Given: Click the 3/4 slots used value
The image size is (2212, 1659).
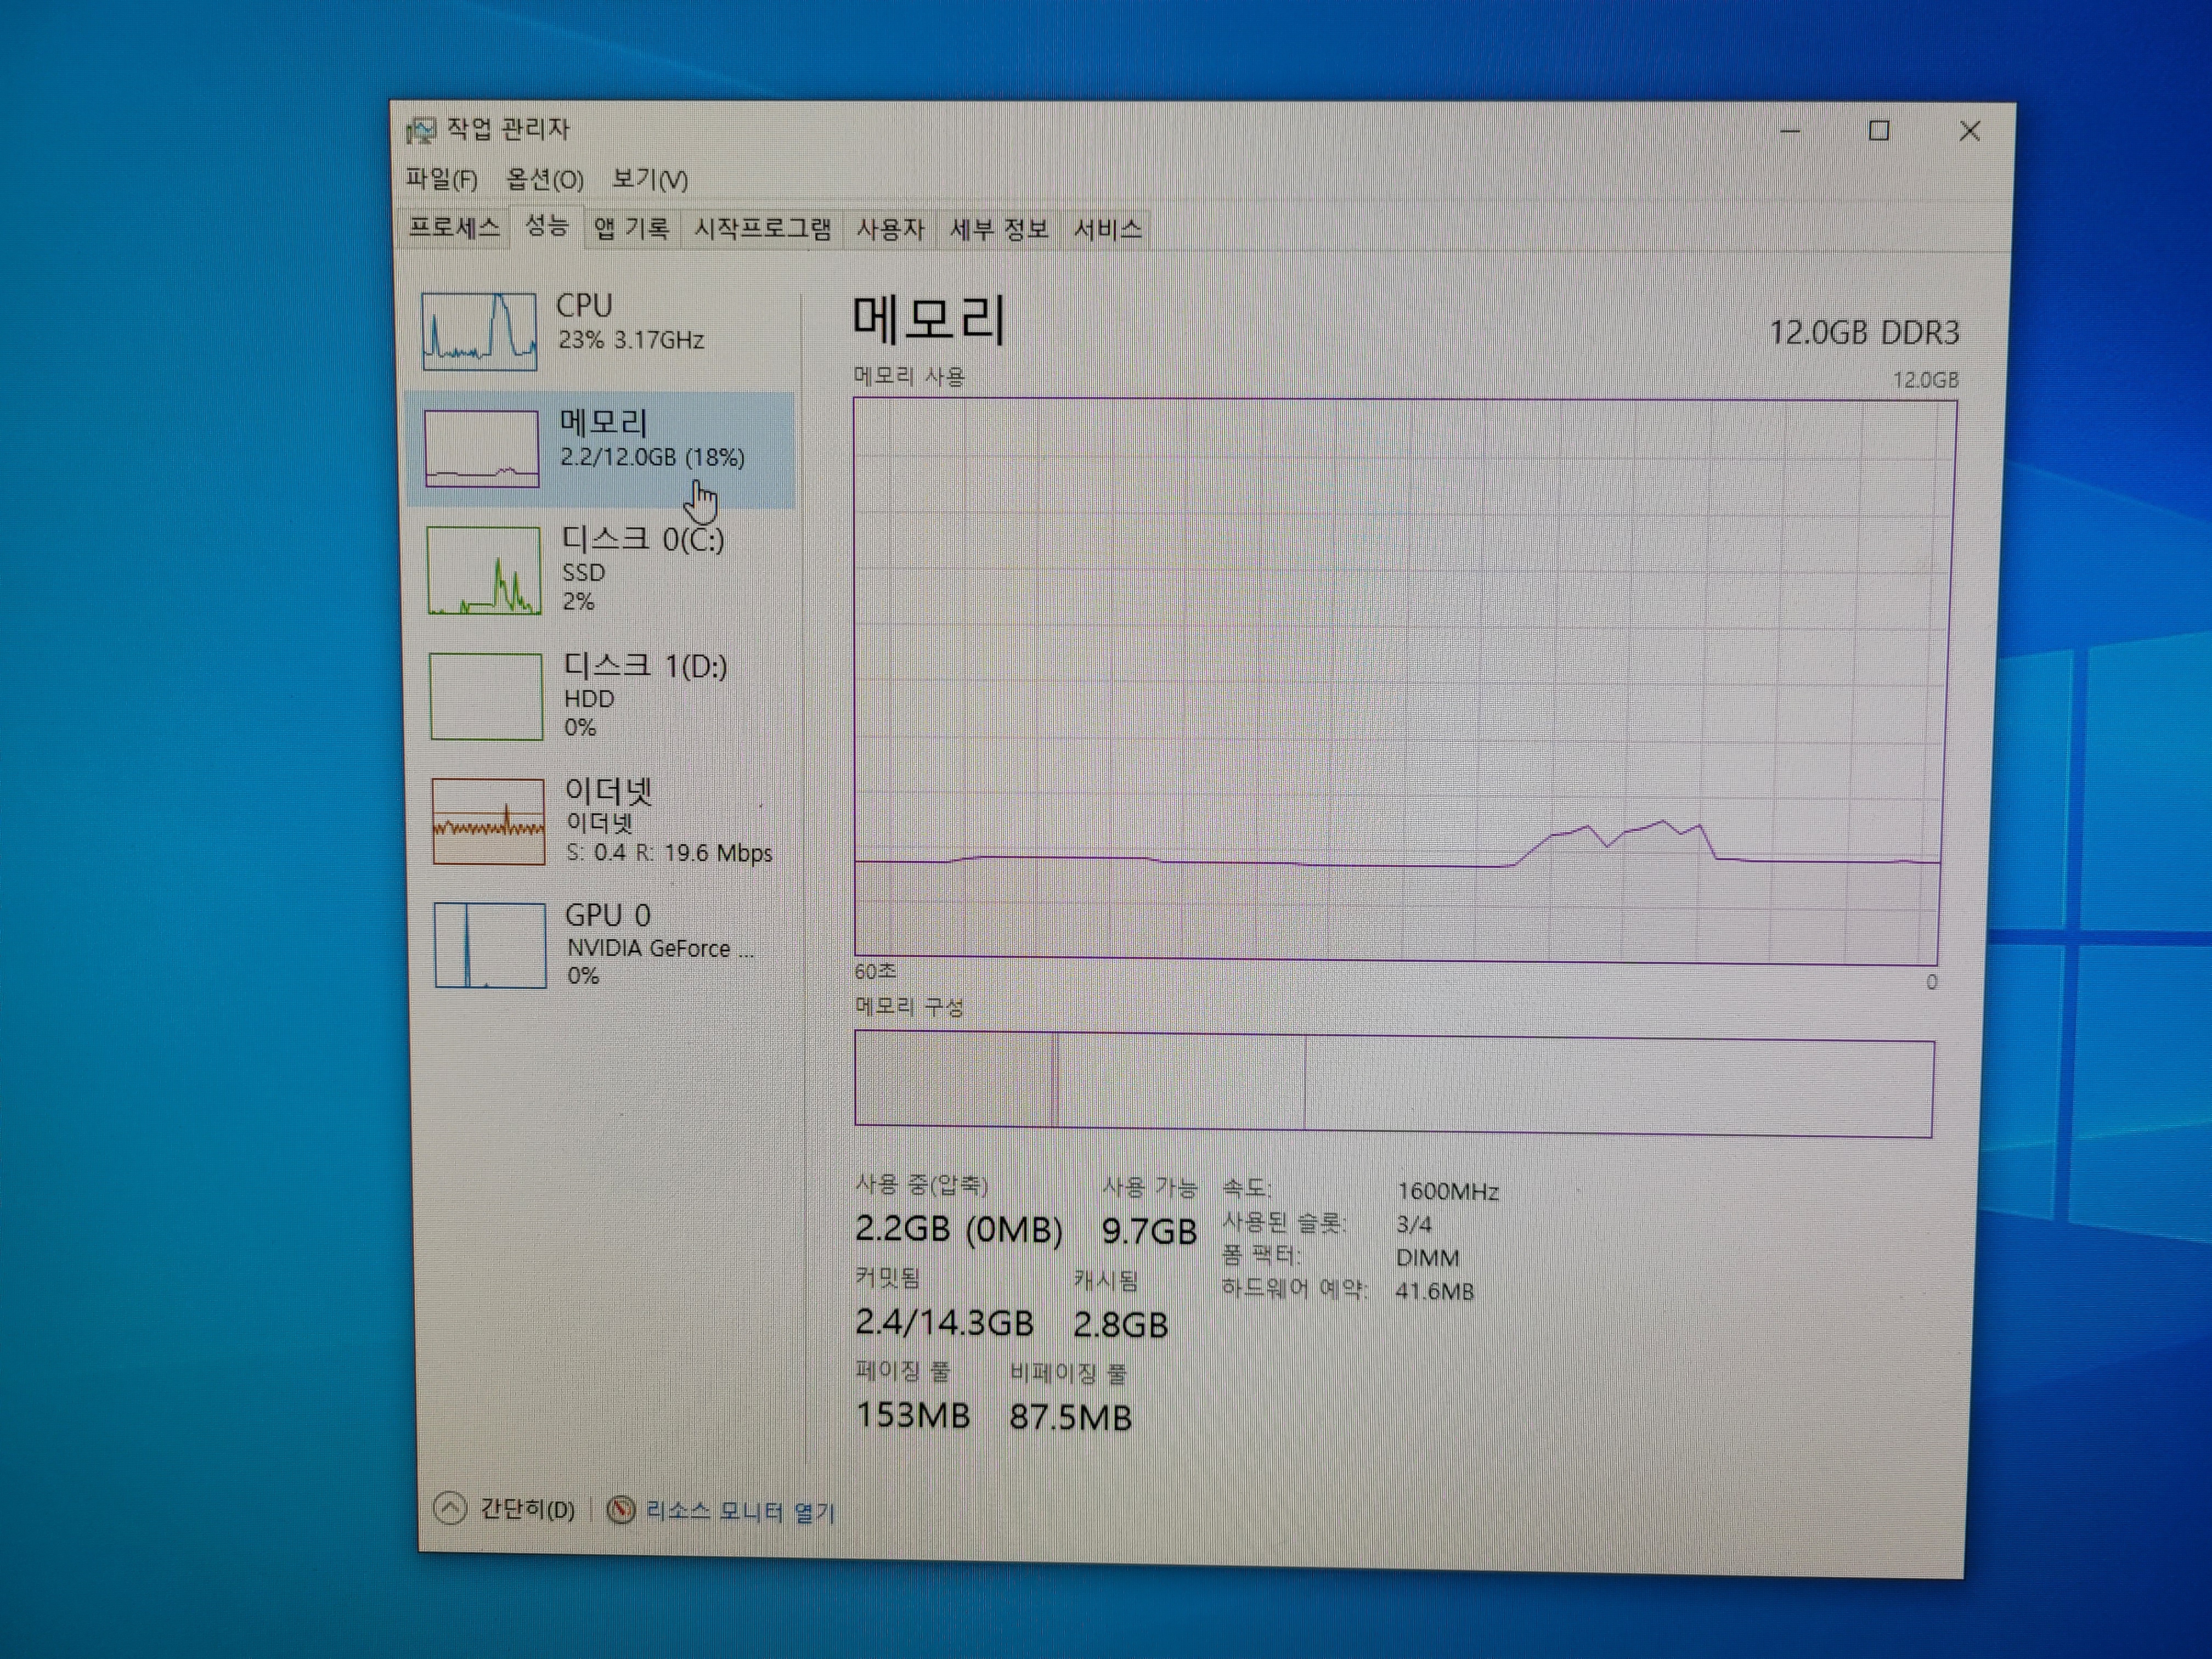Looking at the screenshot, I should click(x=1413, y=1224).
